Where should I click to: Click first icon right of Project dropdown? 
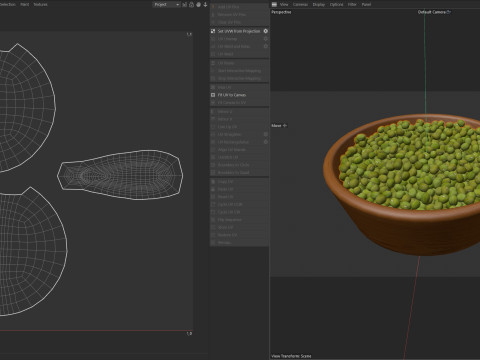coord(185,5)
